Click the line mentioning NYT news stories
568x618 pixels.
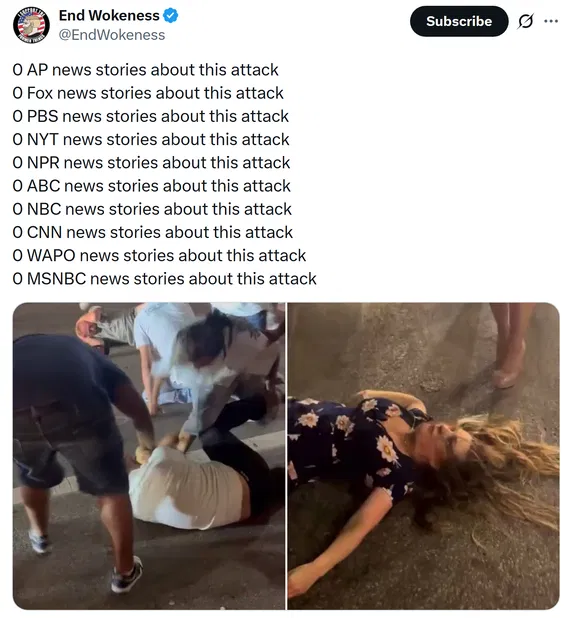pos(151,140)
